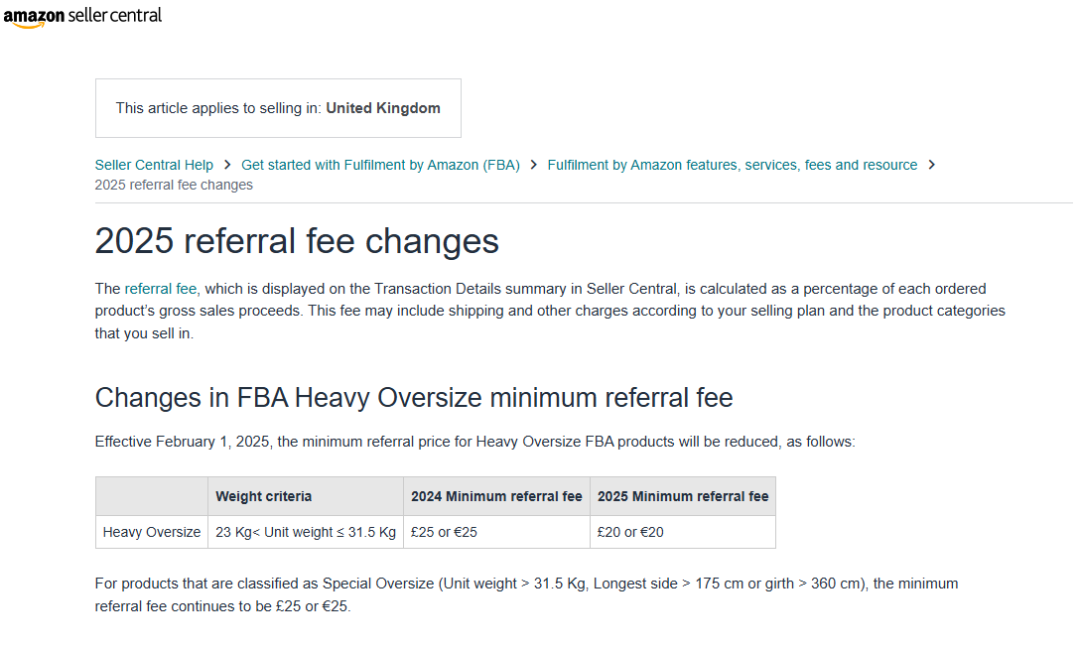
Task: Click the chevron preceding the Fulfilment by Amazon features breadcrumb
Action: click(534, 165)
